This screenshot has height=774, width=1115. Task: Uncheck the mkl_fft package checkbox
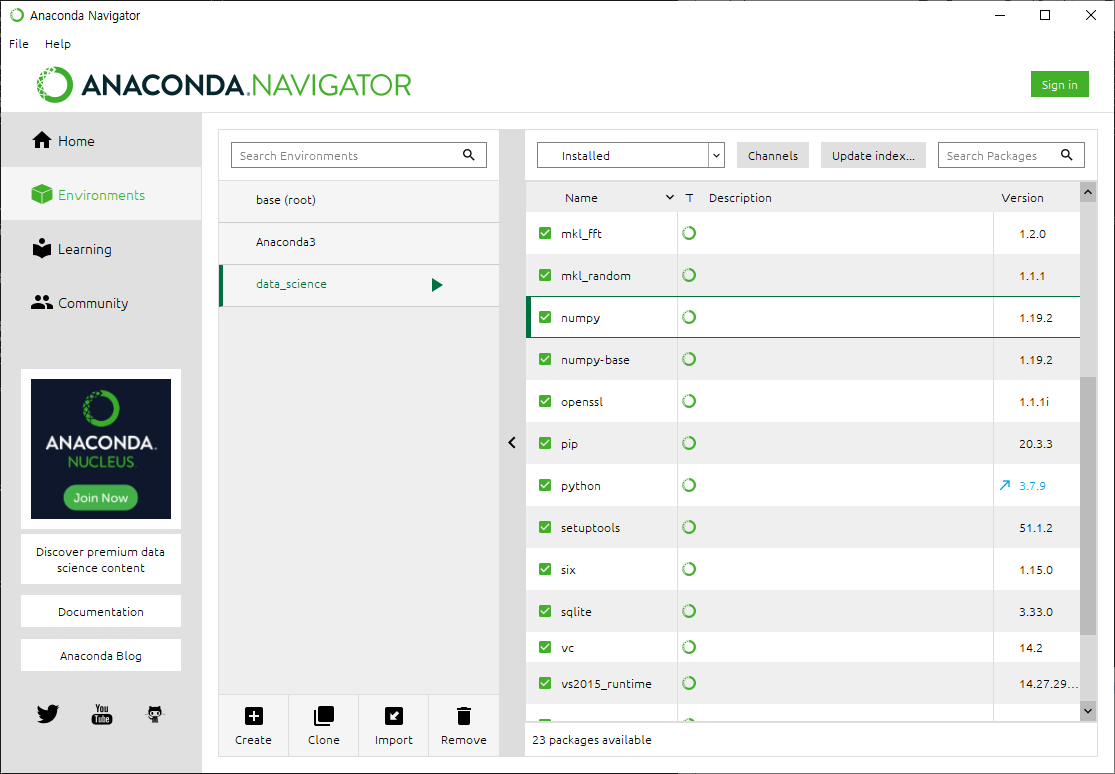(x=545, y=233)
